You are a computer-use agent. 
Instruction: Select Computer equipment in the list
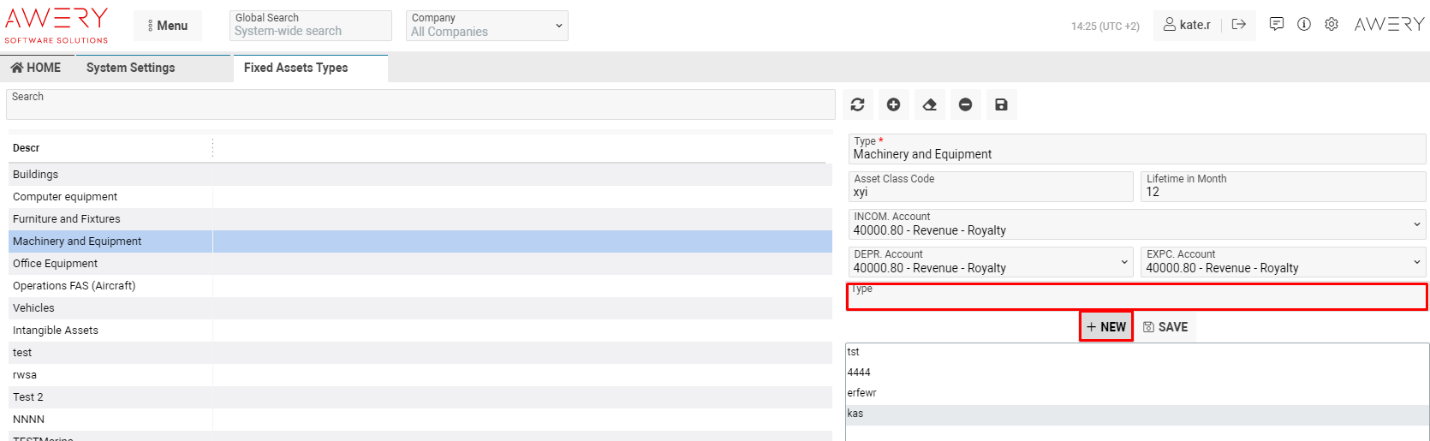[65, 197]
